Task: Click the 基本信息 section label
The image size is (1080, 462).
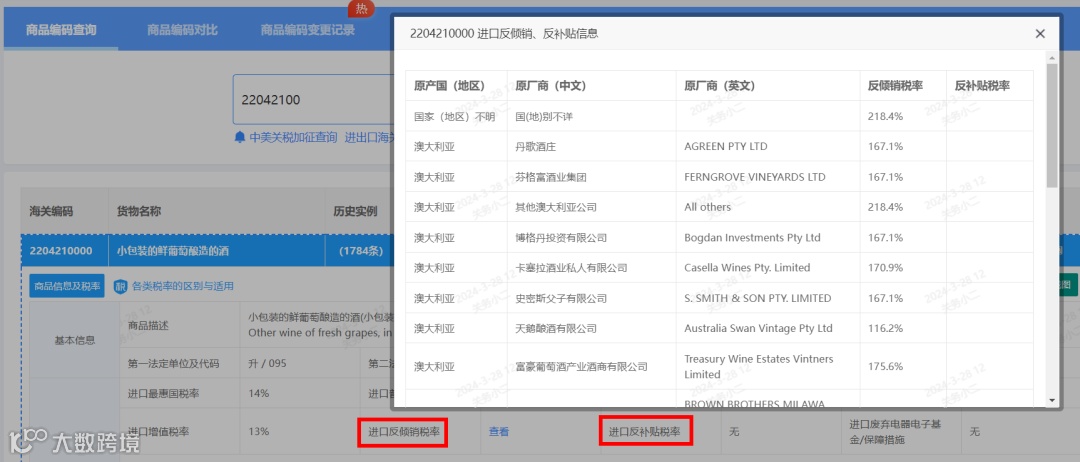Action: (74, 340)
